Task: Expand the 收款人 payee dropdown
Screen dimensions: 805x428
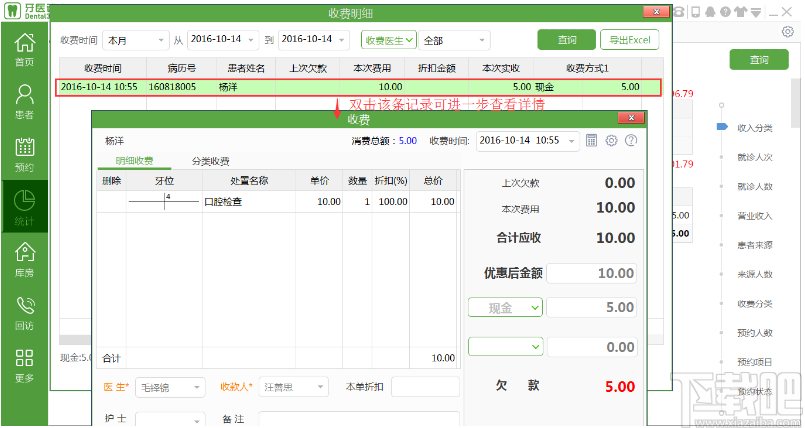Action: (x=320, y=387)
